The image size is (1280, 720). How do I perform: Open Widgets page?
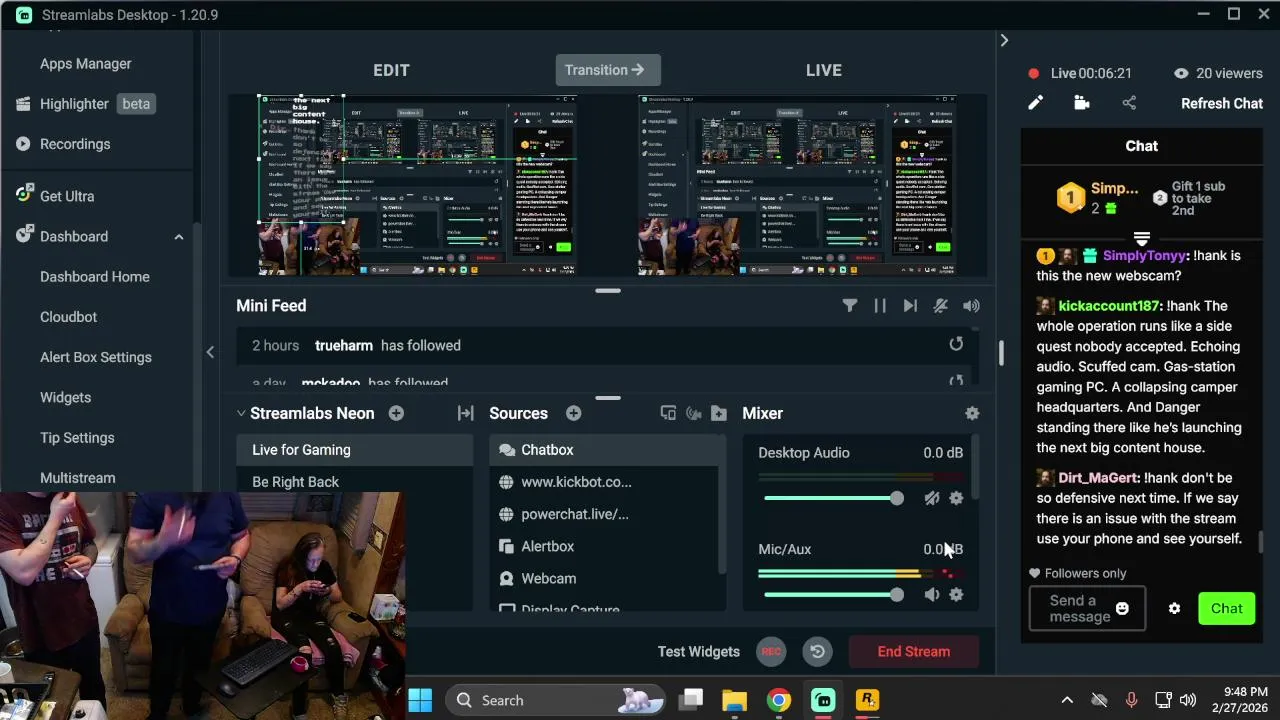point(65,397)
